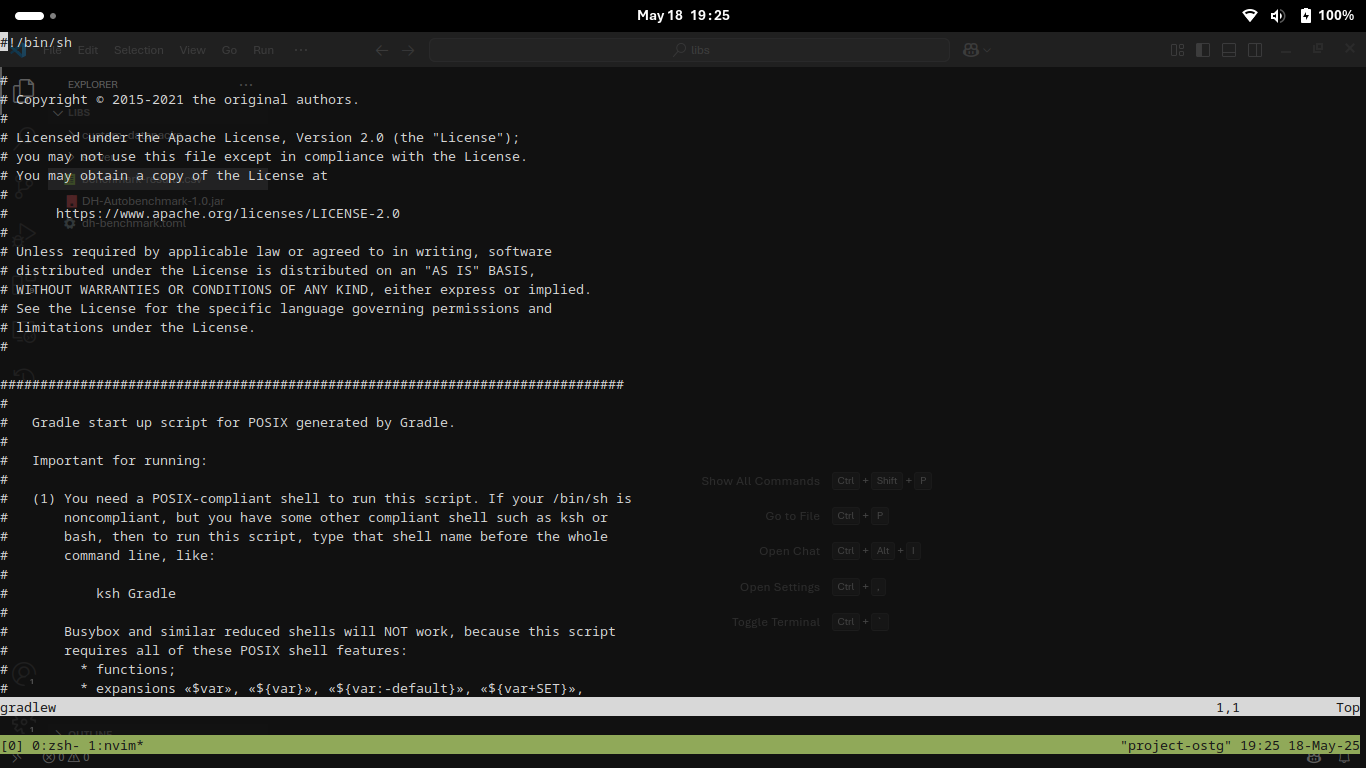The image size is (1366, 768).
Task: Click the "Important for running:" comment line
Action: pyautogui.click(x=120, y=460)
